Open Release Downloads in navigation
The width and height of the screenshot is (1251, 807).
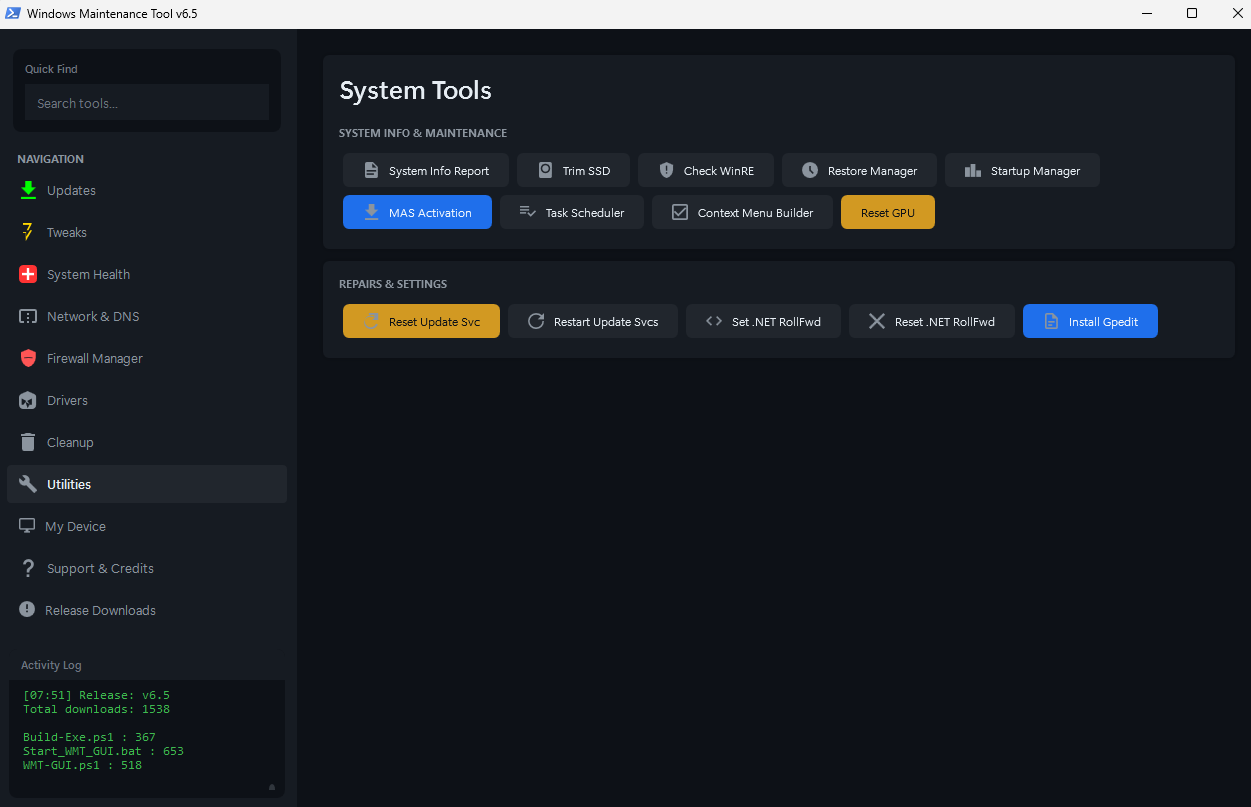point(147,610)
